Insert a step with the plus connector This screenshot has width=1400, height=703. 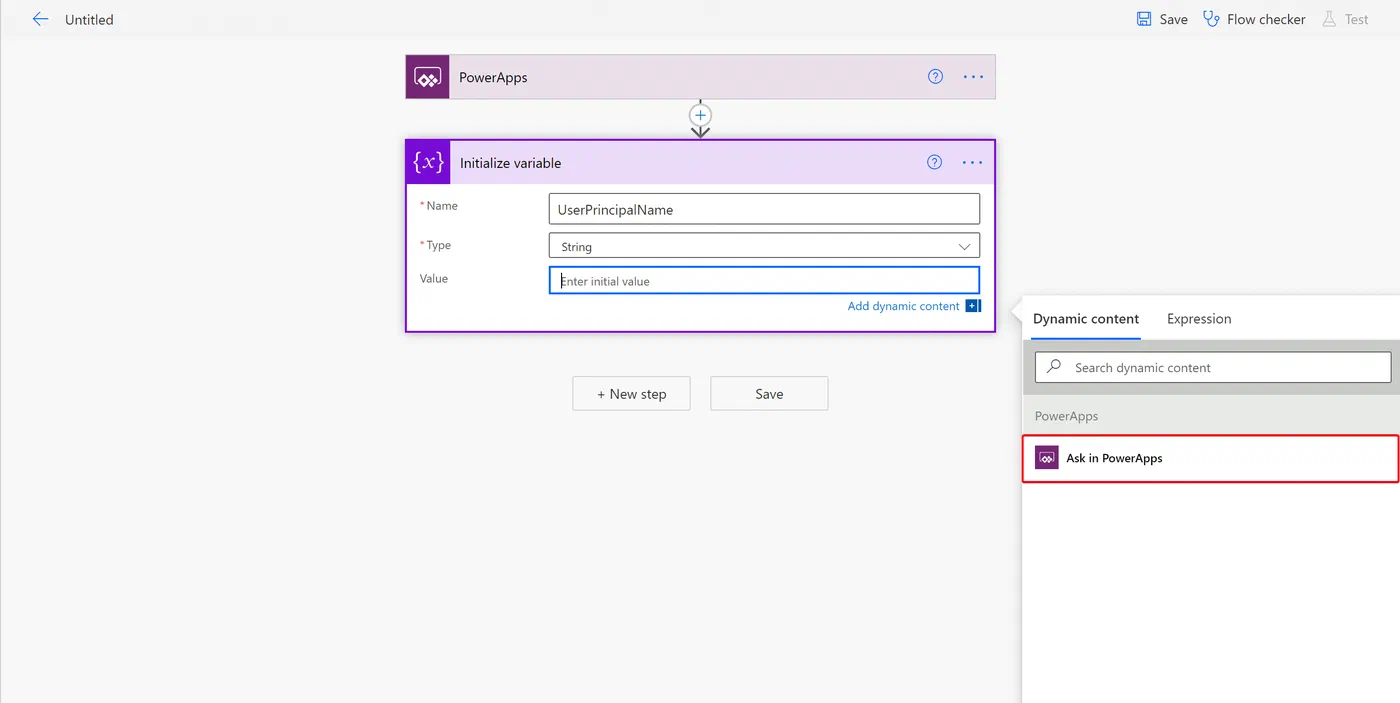click(700, 115)
